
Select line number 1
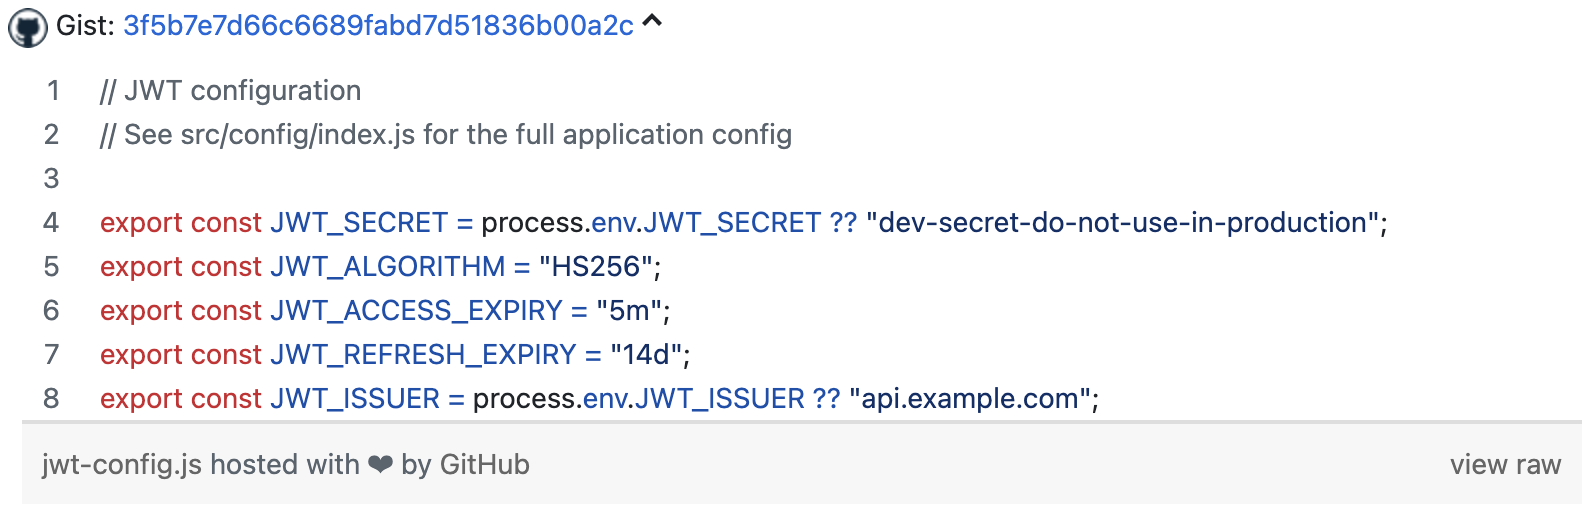pyautogui.click(x=52, y=91)
